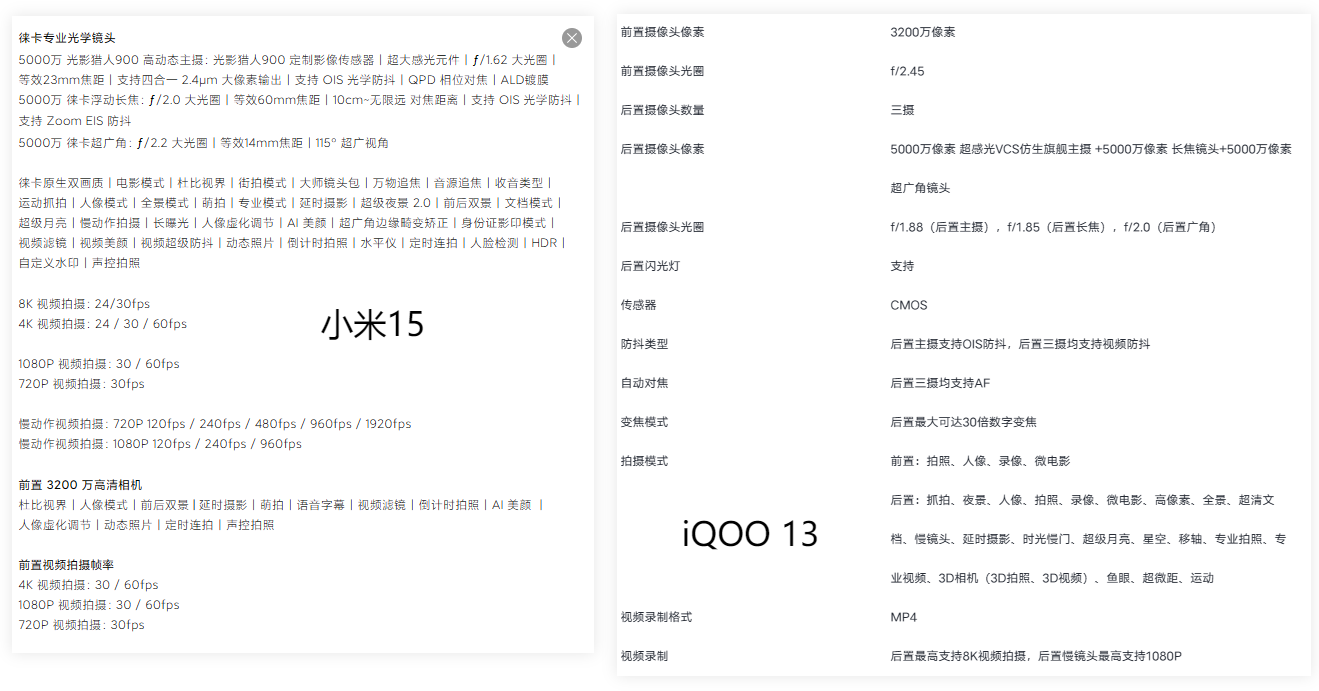Click the f/2.45 aperture value
Screen dimensions: 1319x691
pos(909,70)
